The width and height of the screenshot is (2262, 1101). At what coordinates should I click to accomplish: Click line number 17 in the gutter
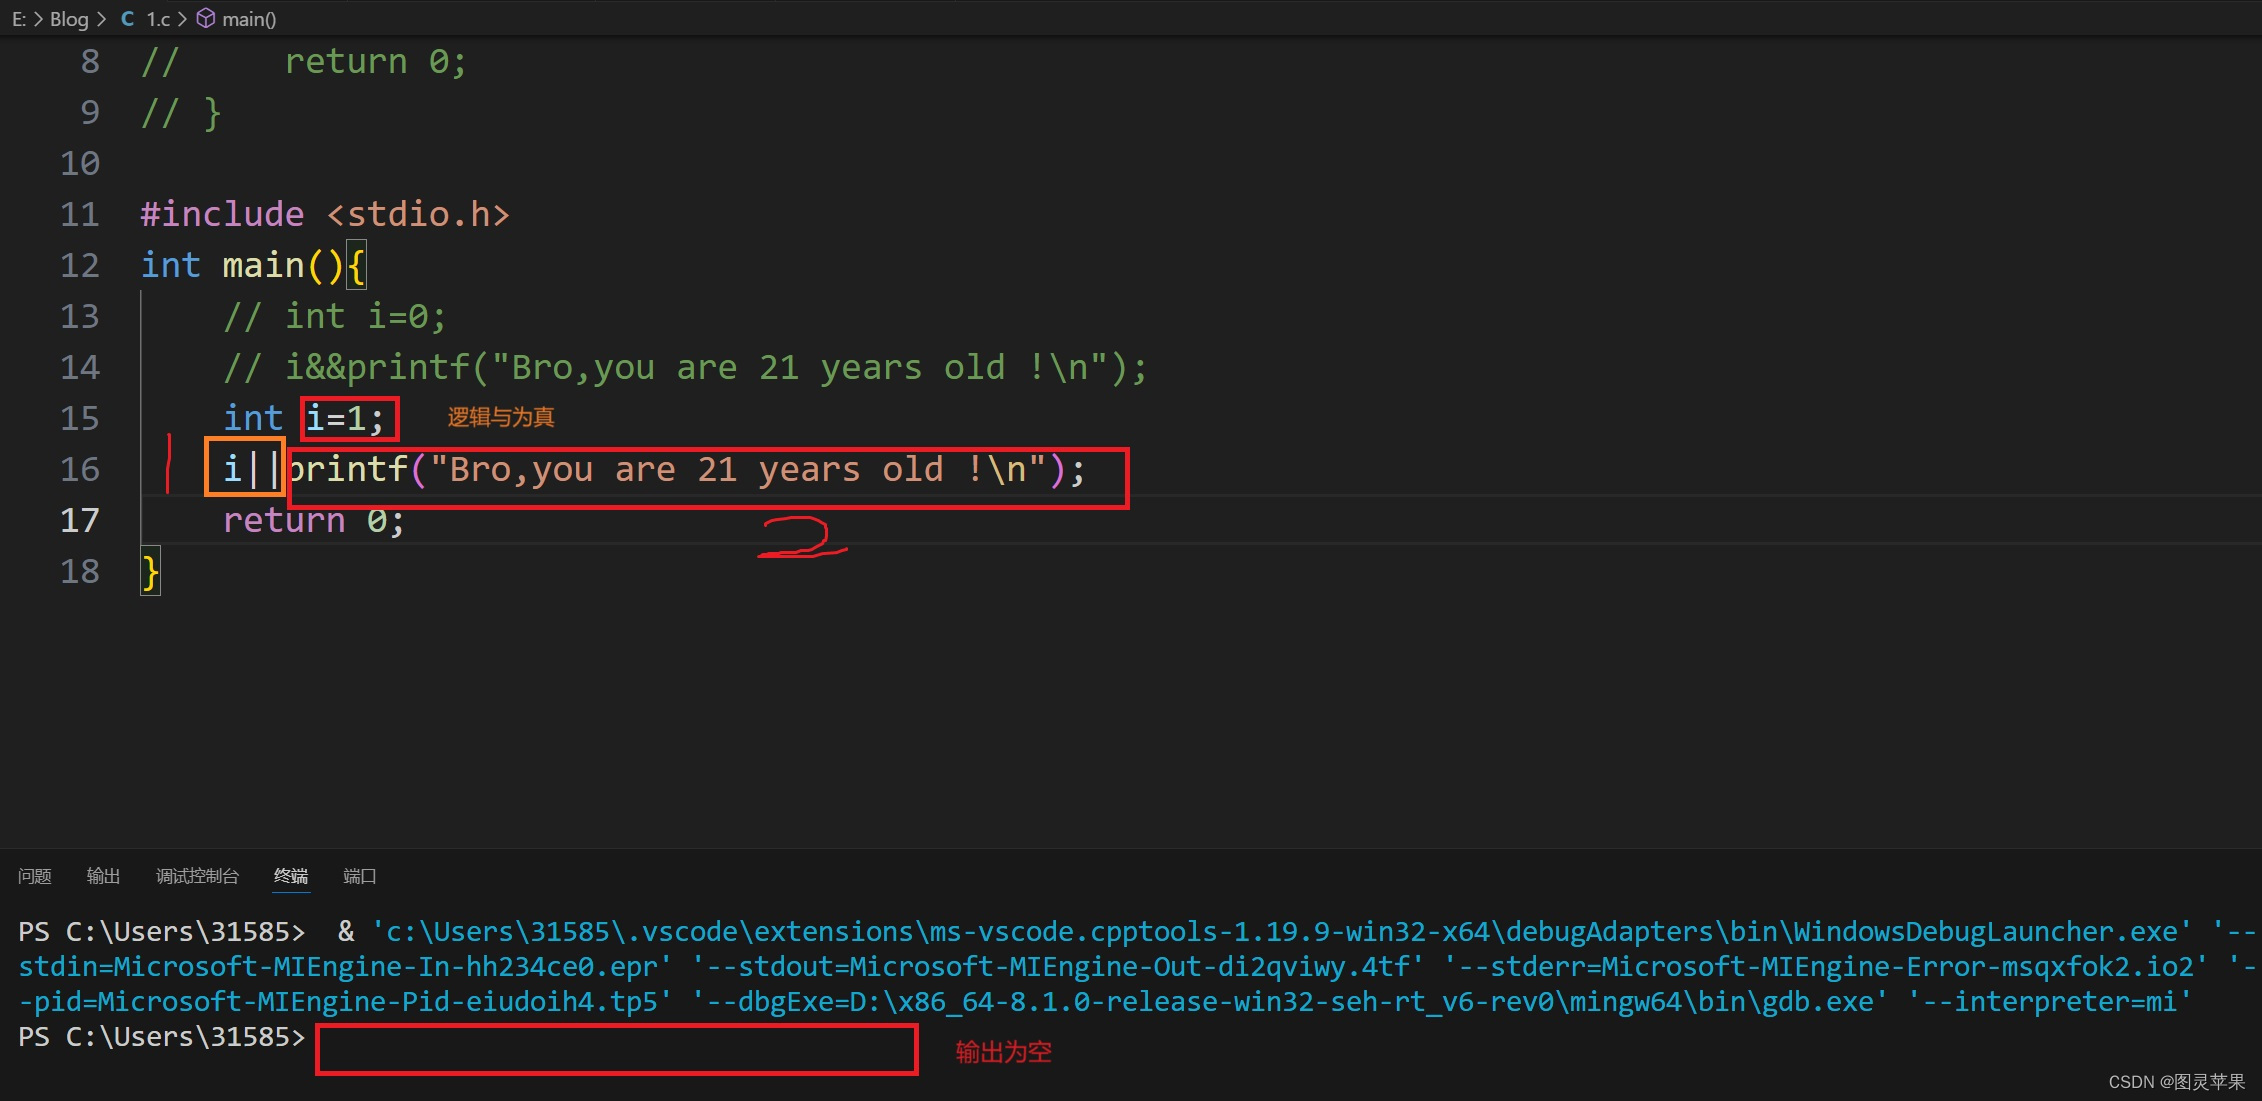click(80, 520)
